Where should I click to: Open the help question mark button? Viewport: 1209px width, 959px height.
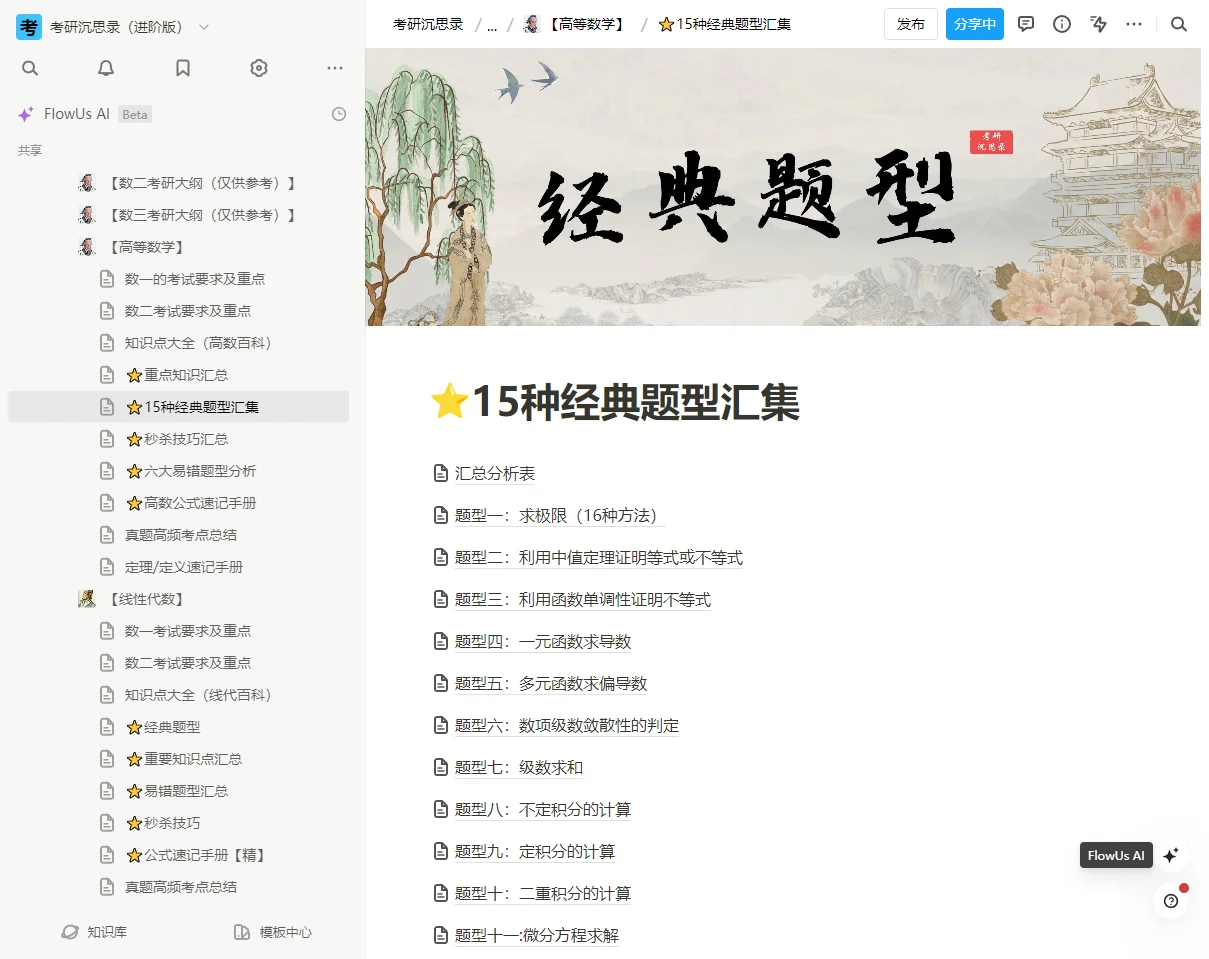(1171, 900)
